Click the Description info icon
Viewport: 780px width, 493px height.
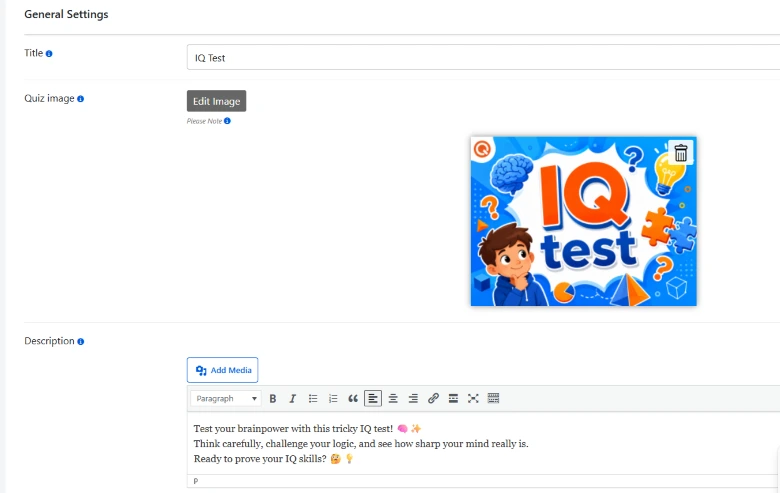click(81, 342)
